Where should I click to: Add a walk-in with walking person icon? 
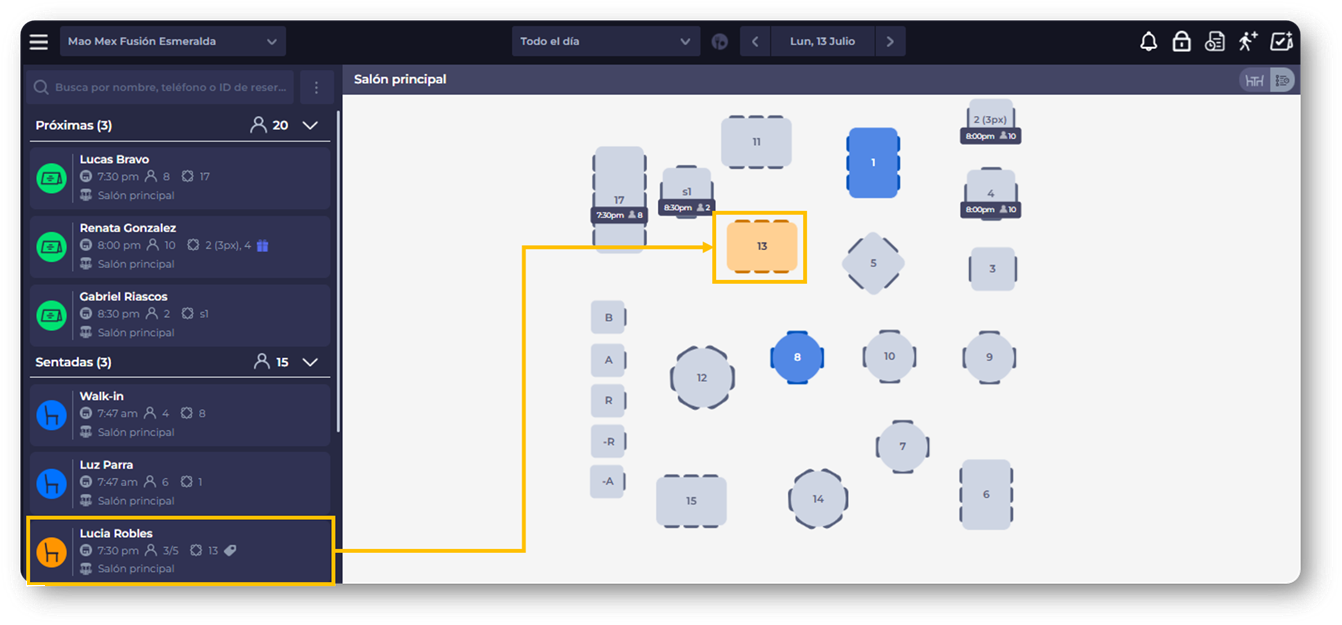click(x=1248, y=42)
